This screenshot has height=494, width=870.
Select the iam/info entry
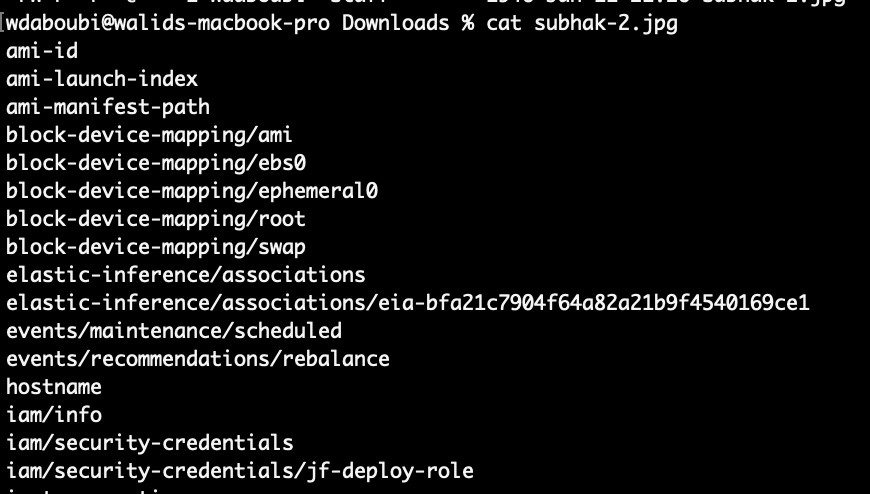pyautogui.click(x=54, y=414)
